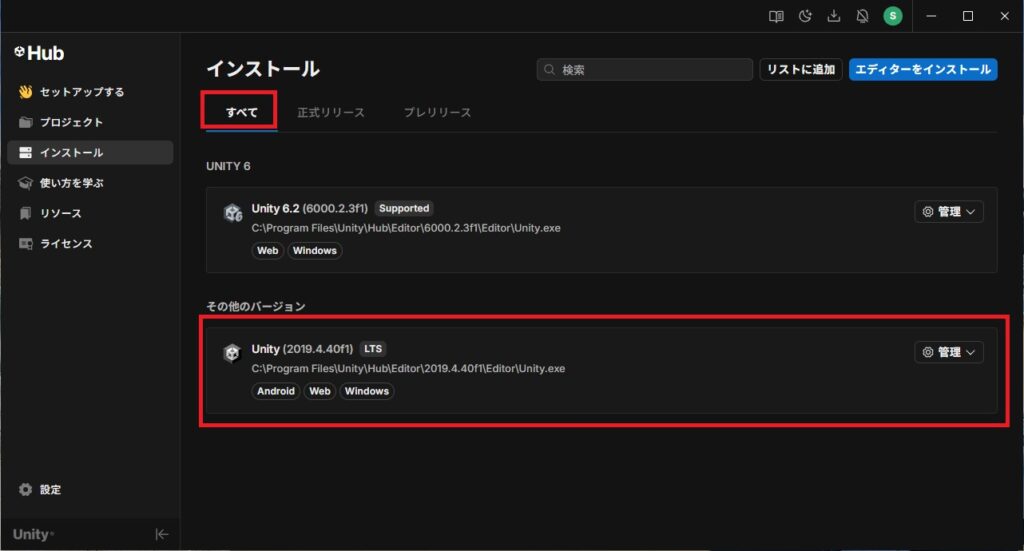
Task: Open 管理 dropdown for Unity 6.2
Action: pos(949,212)
